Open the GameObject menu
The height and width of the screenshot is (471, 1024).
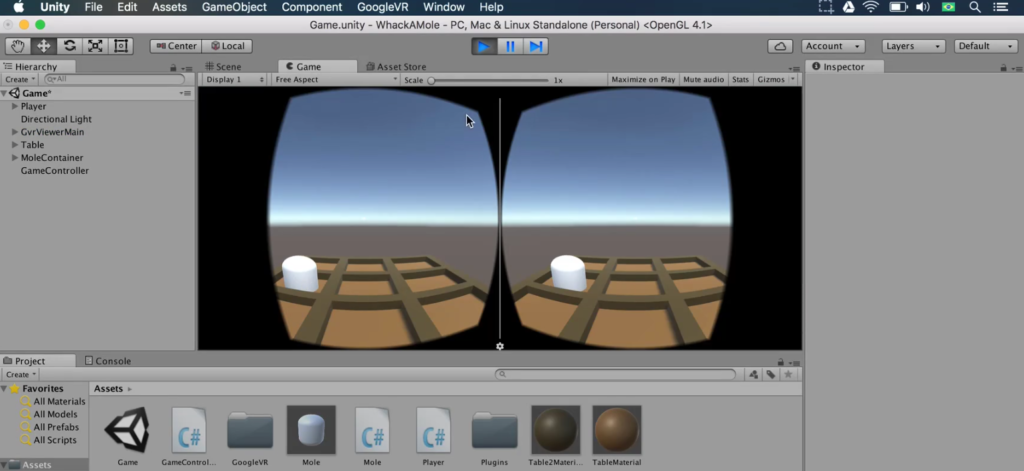tap(234, 7)
